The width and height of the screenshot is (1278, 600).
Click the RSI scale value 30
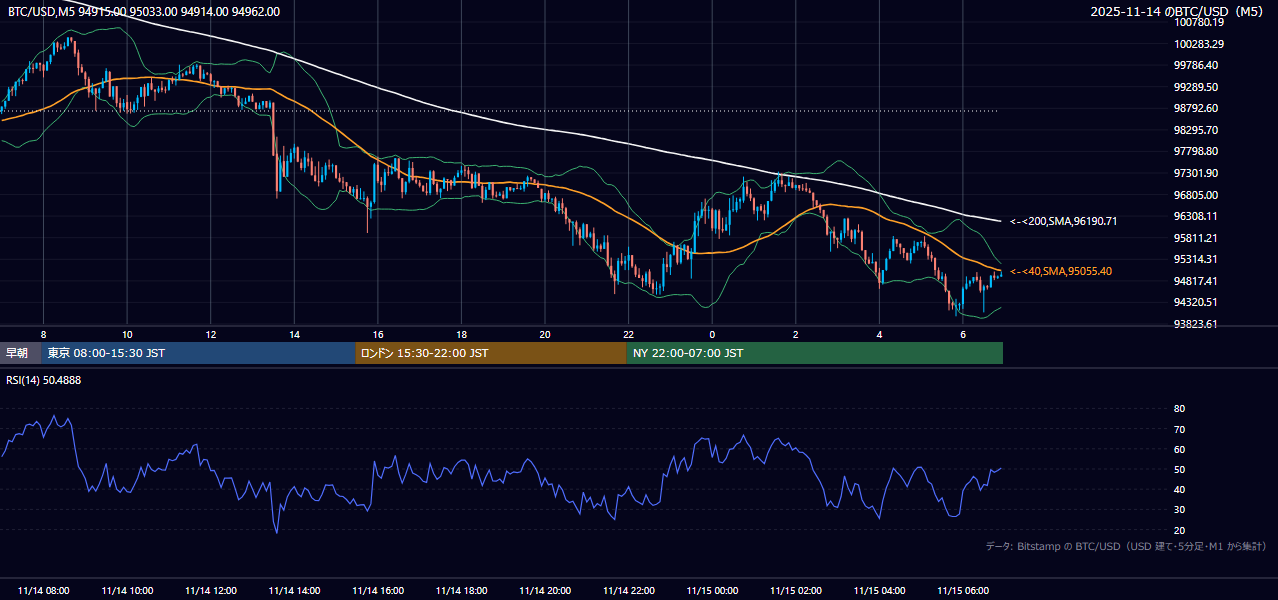tap(1180, 509)
